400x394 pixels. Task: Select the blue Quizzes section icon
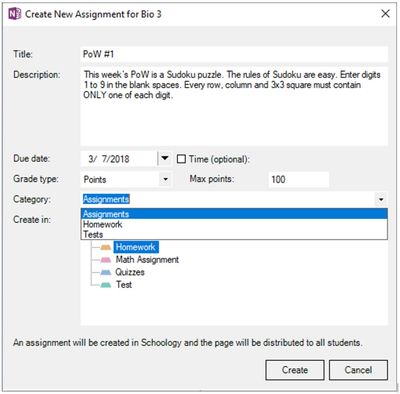click(x=106, y=272)
